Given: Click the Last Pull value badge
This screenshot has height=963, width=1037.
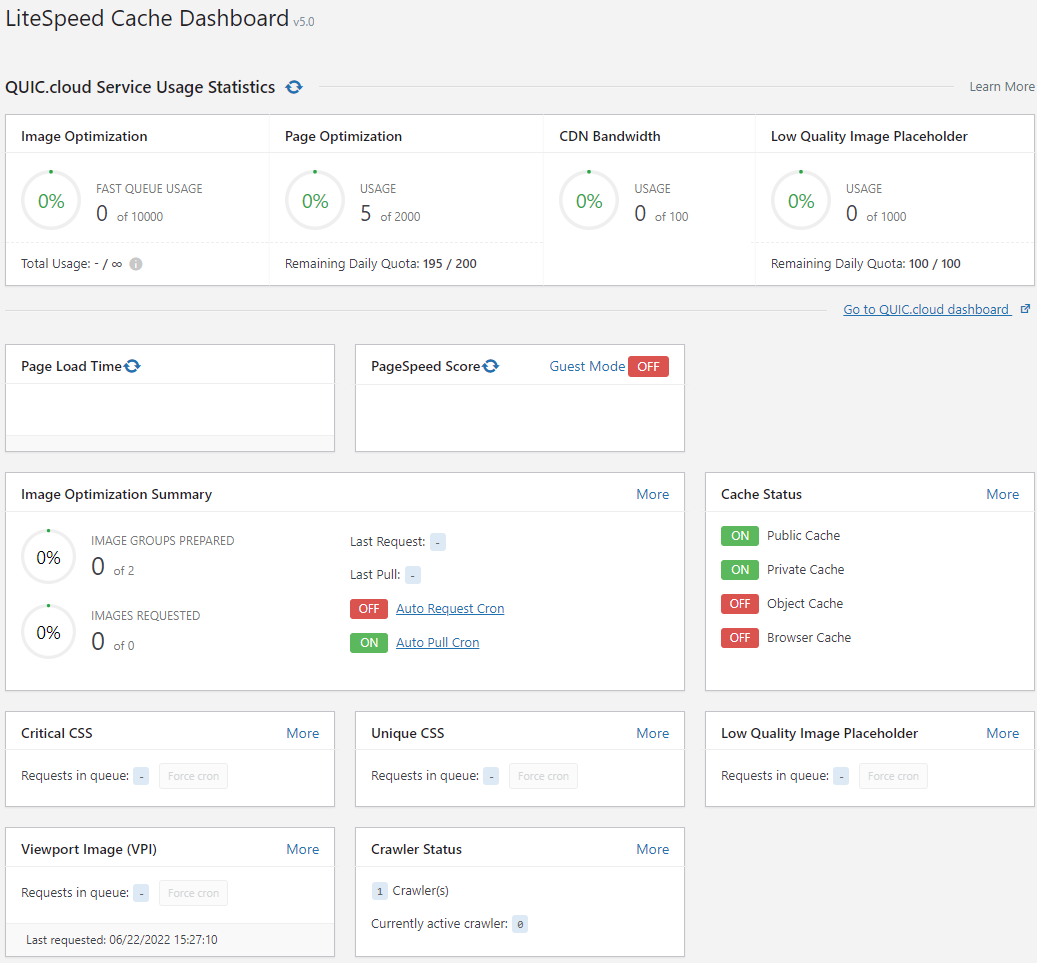Looking at the screenshot, I should (x=413, y=575).
